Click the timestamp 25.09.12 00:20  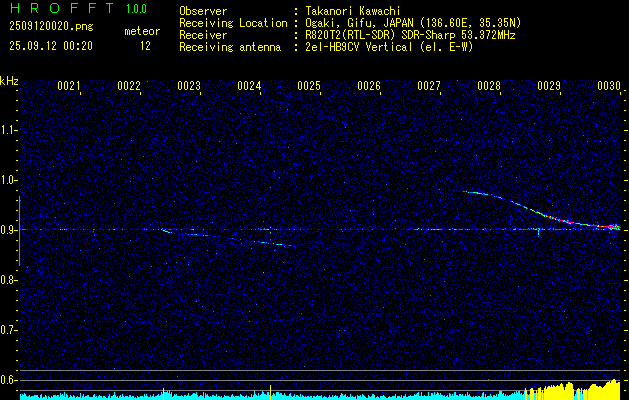(x=51, y=46)
